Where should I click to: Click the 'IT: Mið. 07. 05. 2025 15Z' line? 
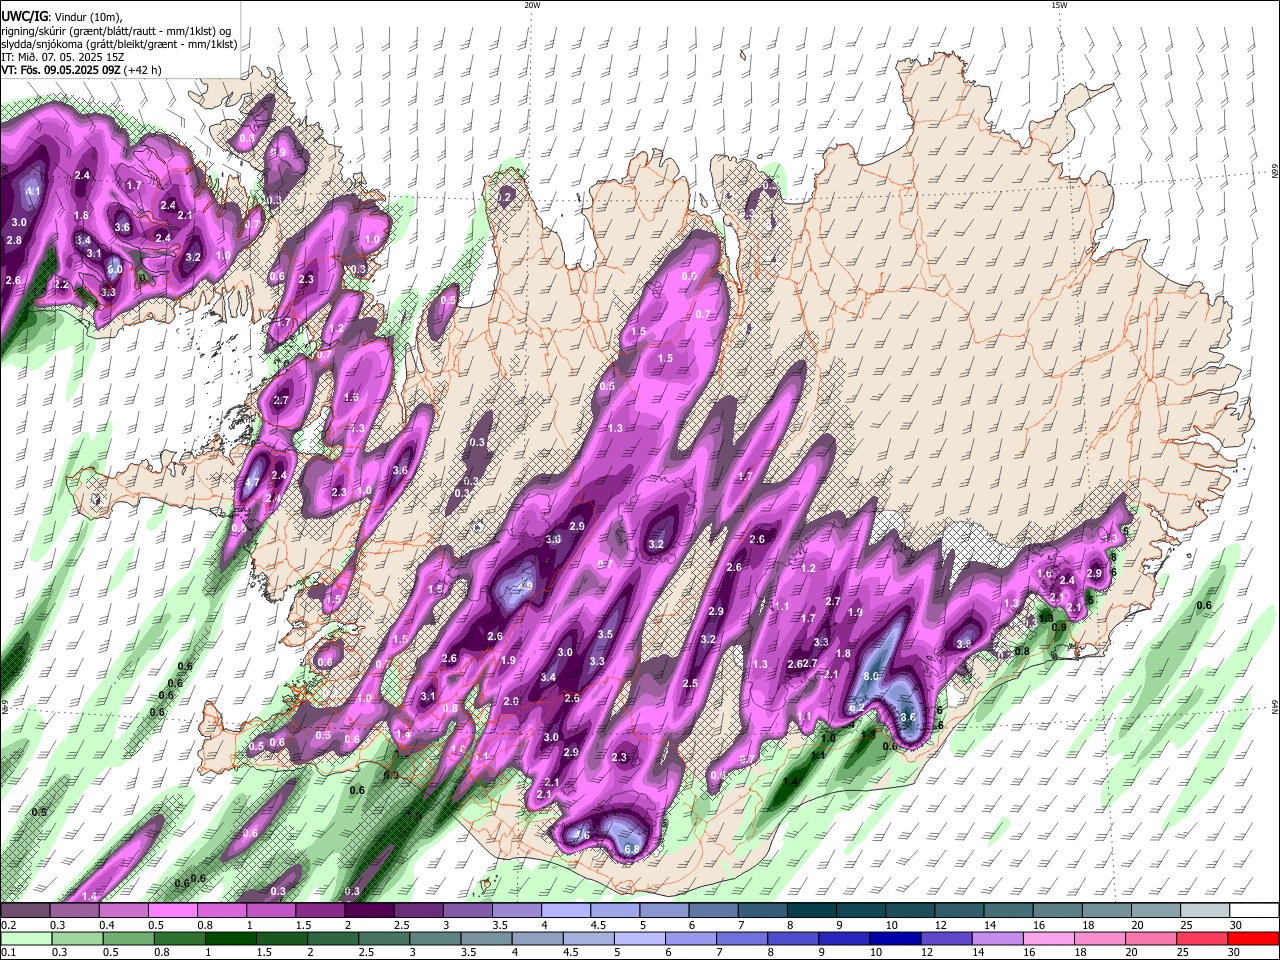pyautogui.click(x=62, y=57)
